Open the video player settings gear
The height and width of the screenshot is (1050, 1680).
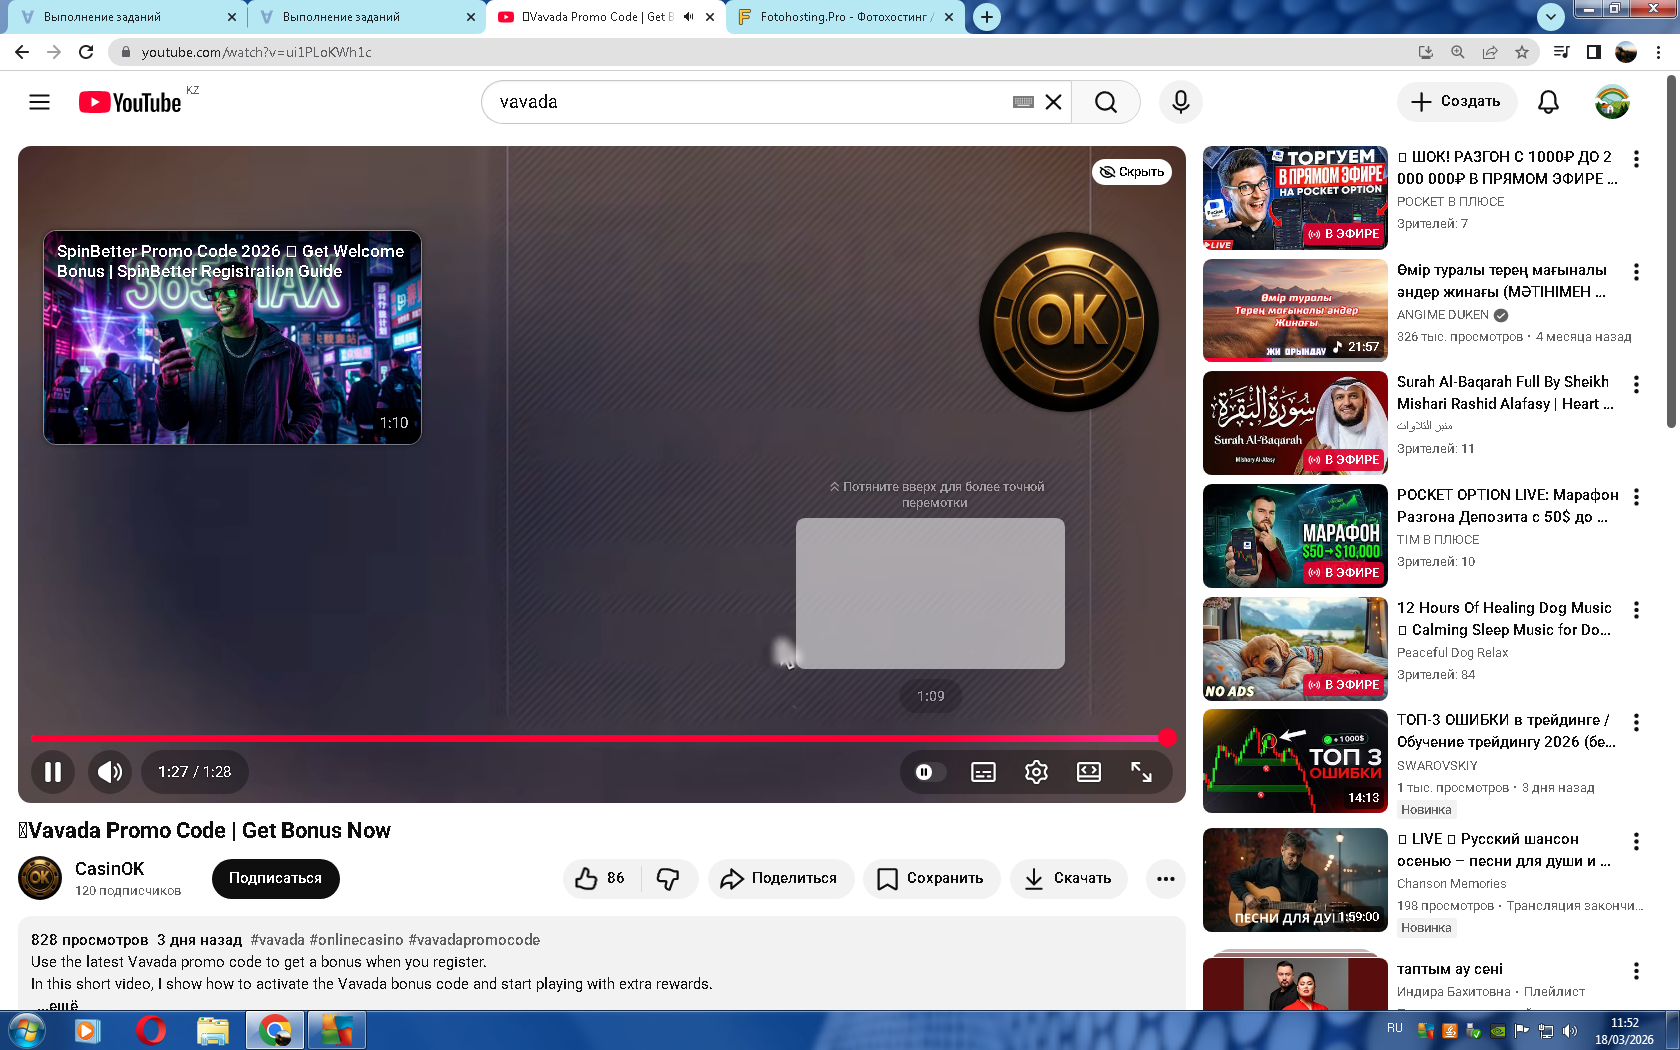point(1036,772)
